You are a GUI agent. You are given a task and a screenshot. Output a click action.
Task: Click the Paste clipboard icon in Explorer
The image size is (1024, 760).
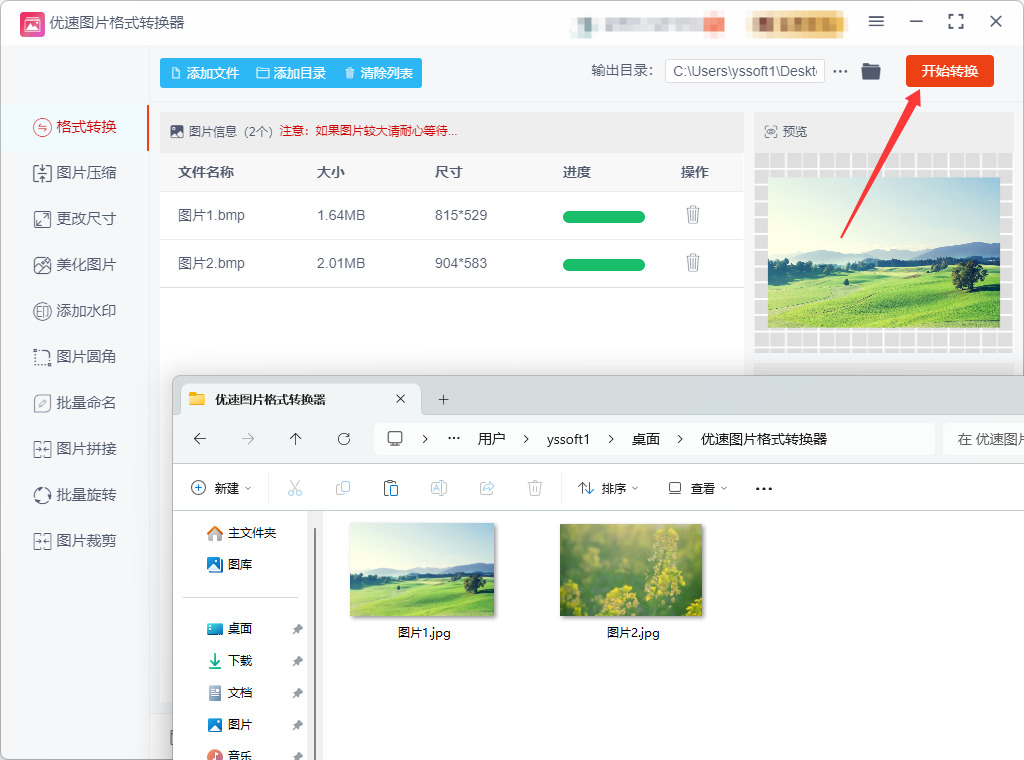tap(391, 488)
